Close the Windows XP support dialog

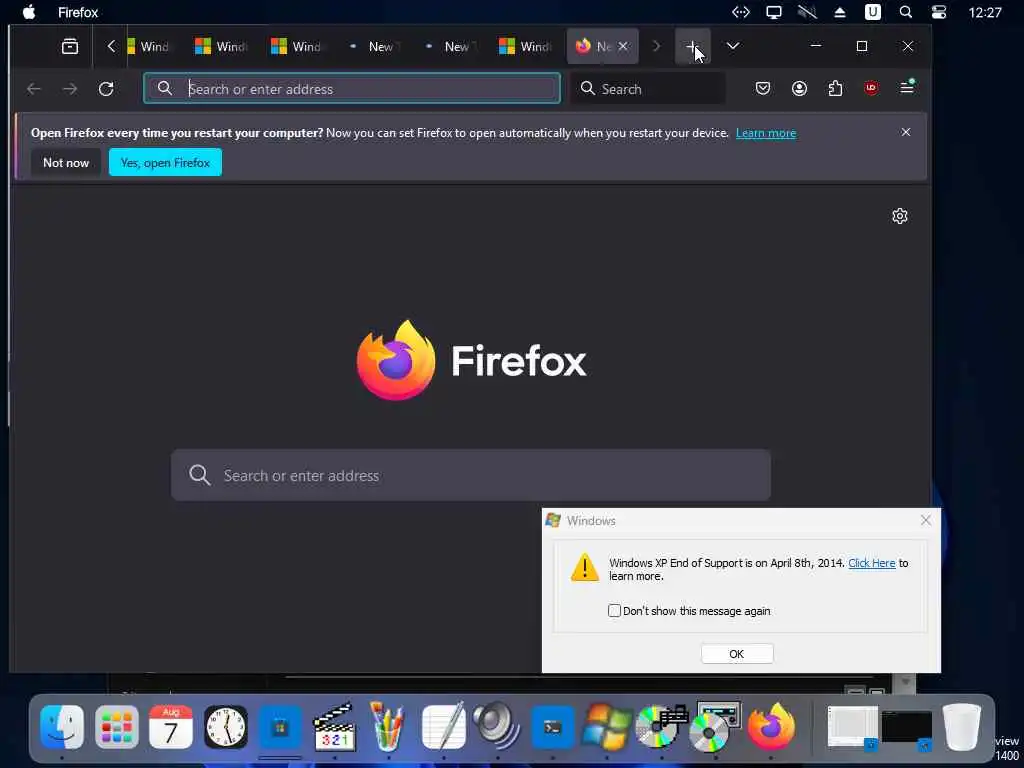[926, 520]
